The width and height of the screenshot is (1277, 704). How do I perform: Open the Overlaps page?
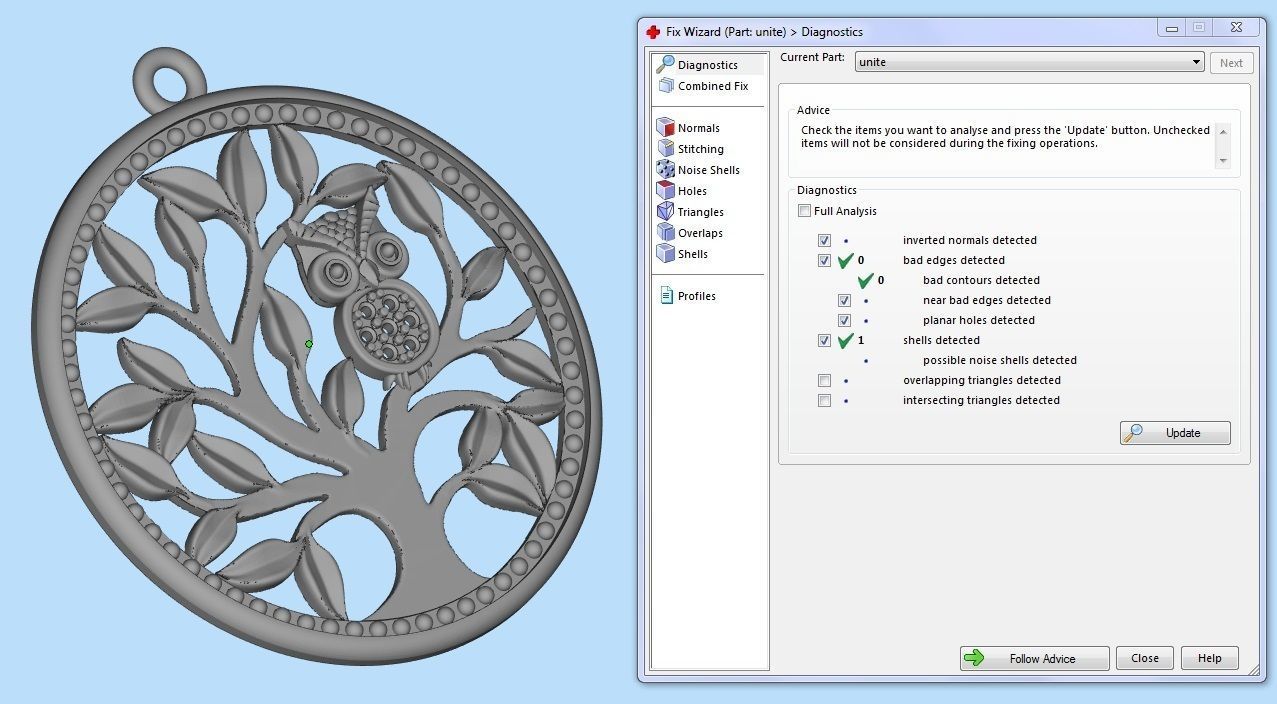pos(700,233)
